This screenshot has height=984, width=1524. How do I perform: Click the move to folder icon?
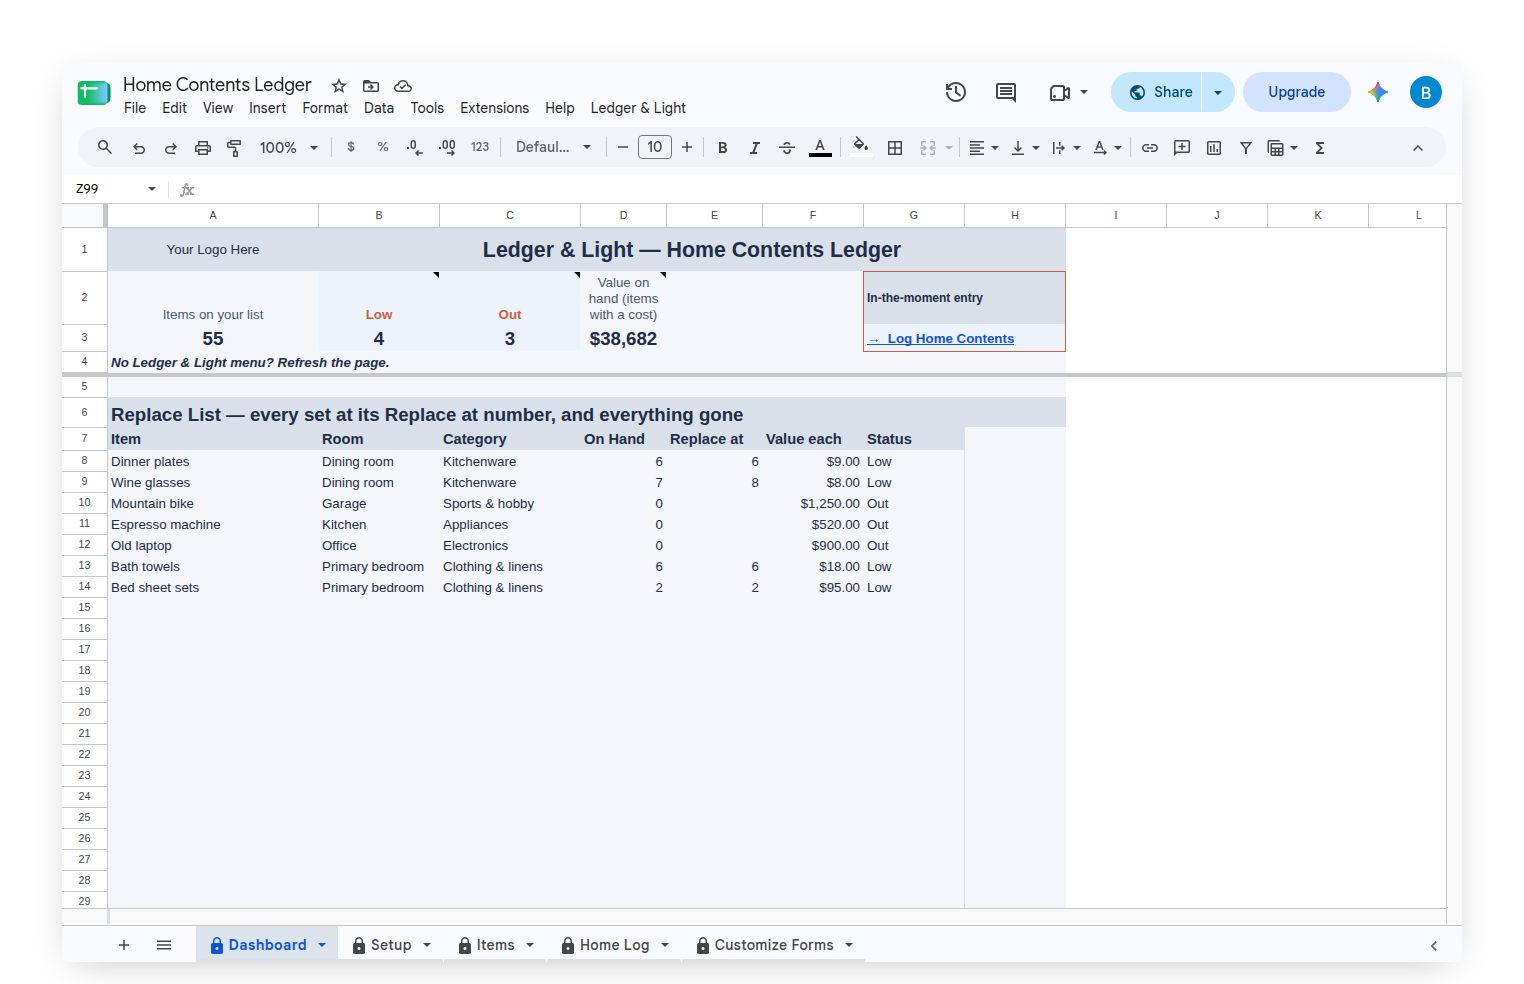(371, 86)
